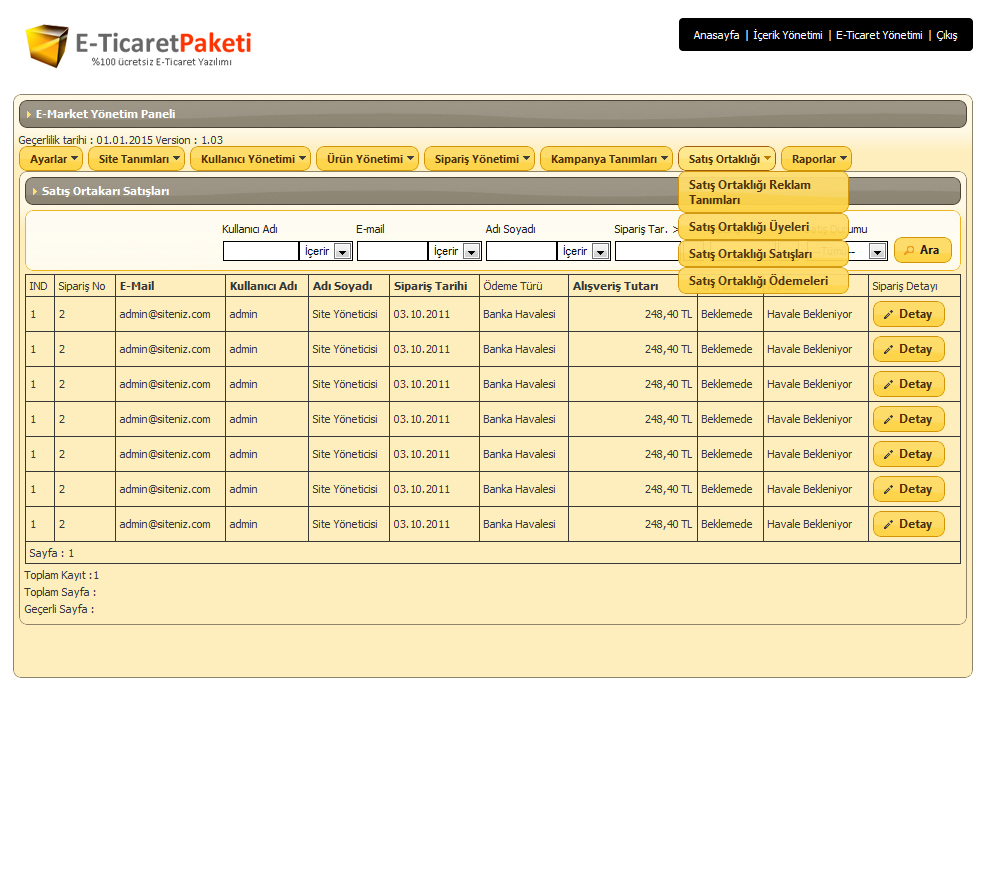Open Detay for the first order row
Screen dimensions: 986x885
pos(908,314)
